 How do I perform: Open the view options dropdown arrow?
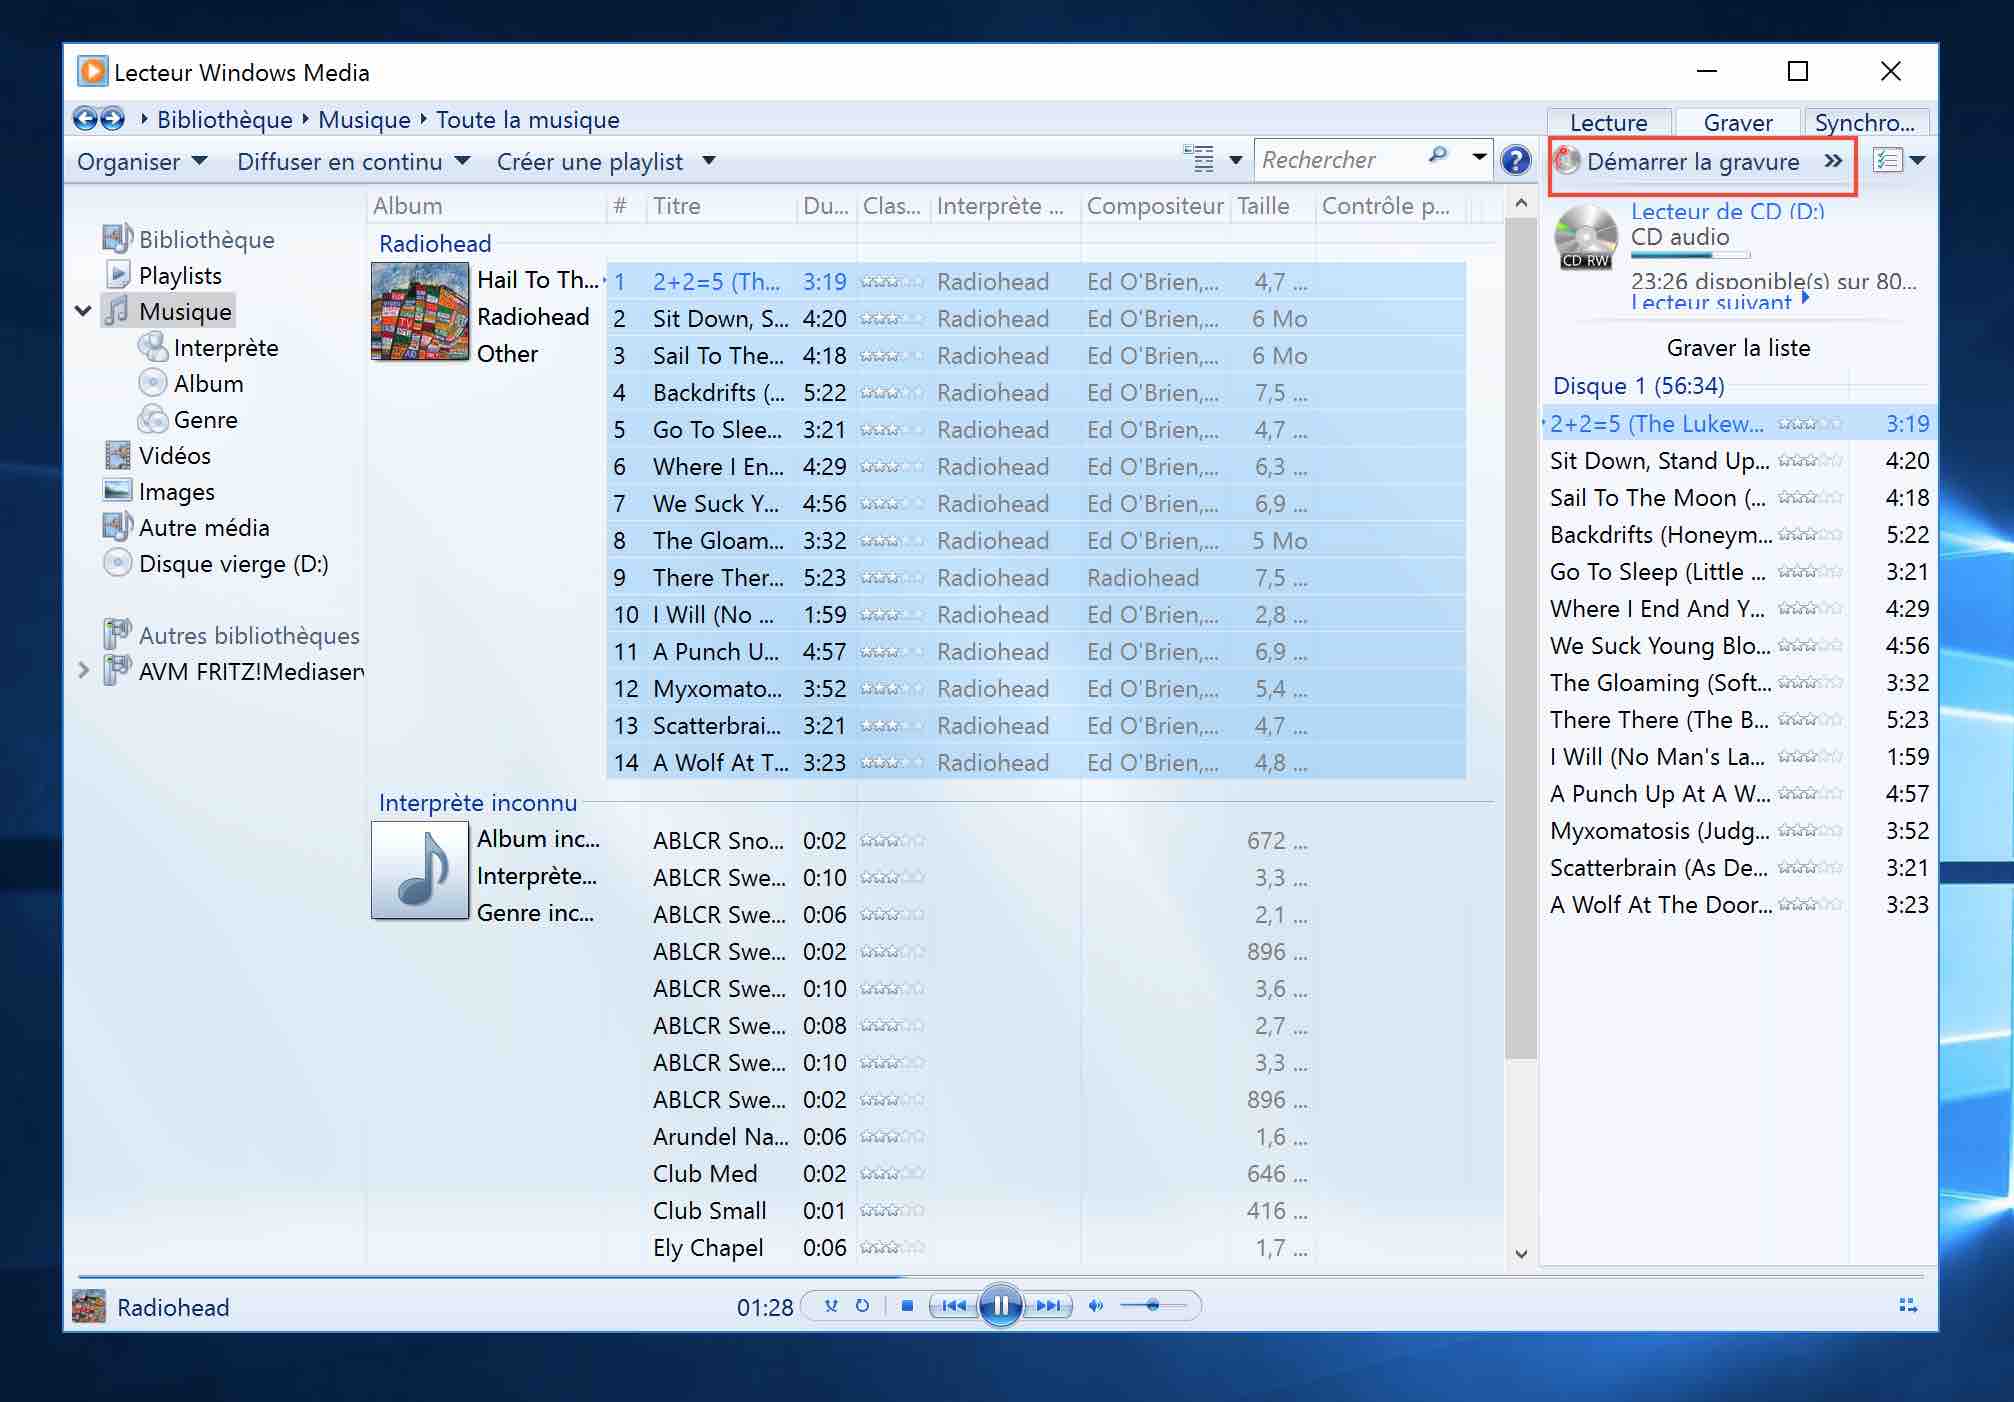click(x=1236, y=160)
